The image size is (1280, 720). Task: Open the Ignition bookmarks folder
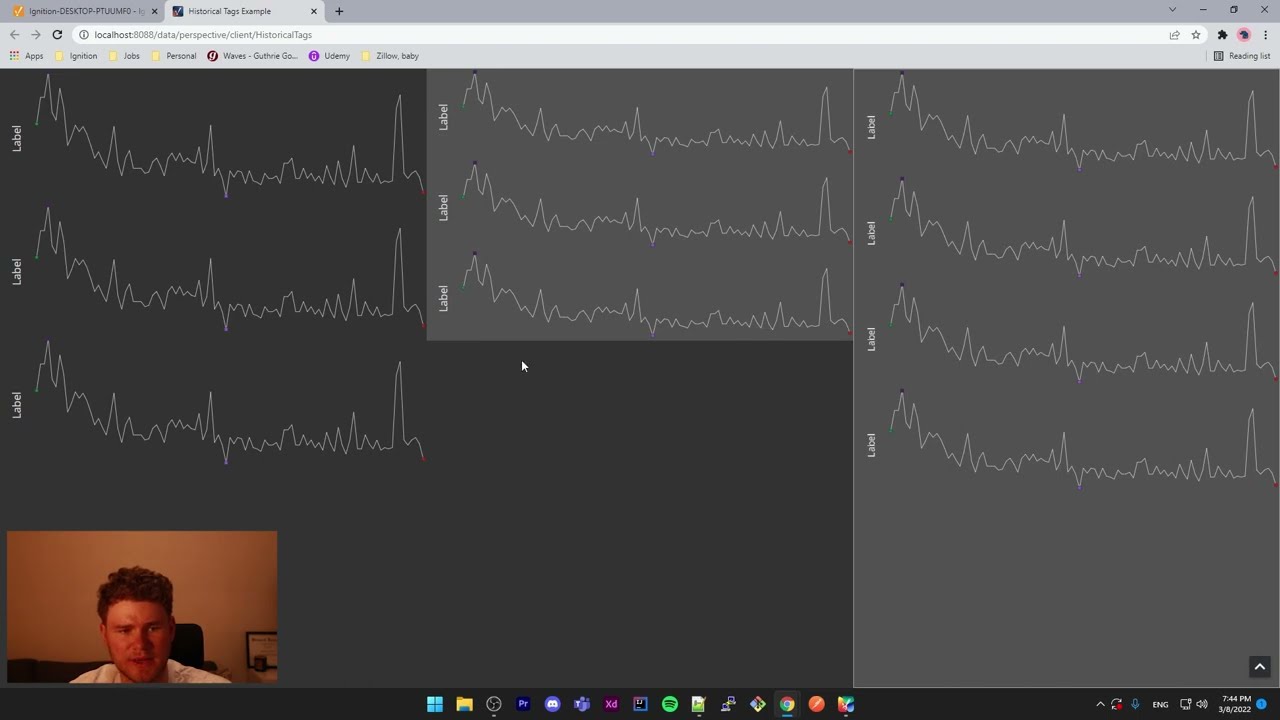point(76,56)
